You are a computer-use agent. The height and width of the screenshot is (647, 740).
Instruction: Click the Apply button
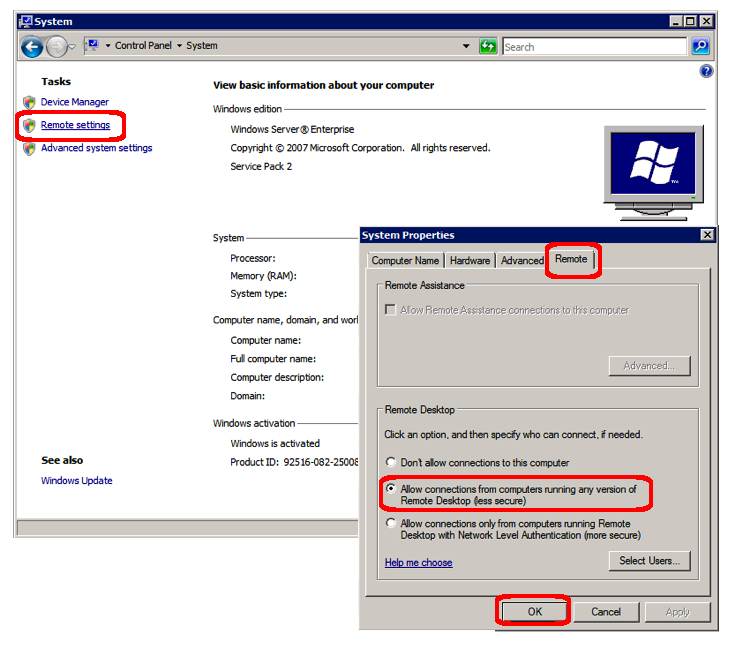678,612
